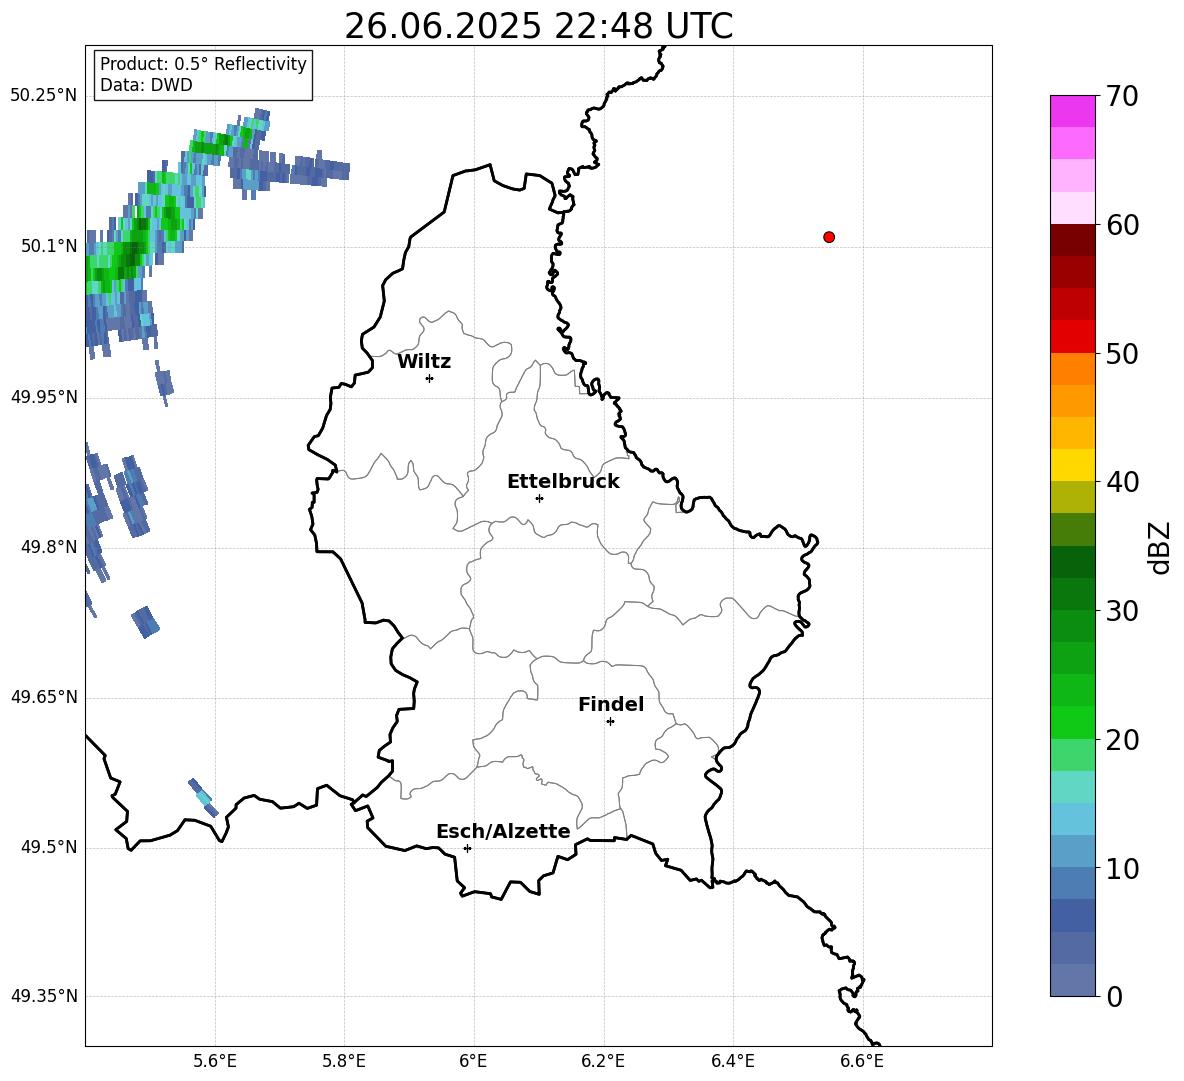This screenshot has height=1081, width=1184.
Task: Click the Findel station cross marker
Action: (610, 722)
